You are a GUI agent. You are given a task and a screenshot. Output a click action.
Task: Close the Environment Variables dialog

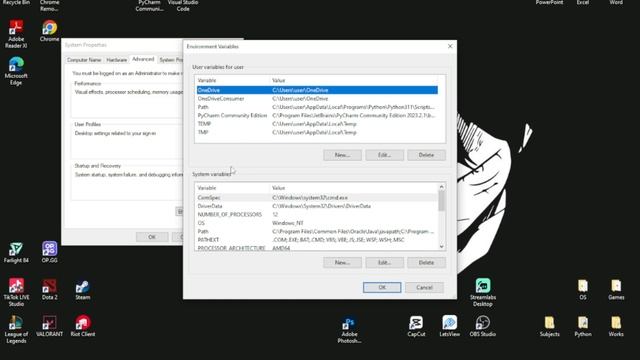(x=450, y=47)
